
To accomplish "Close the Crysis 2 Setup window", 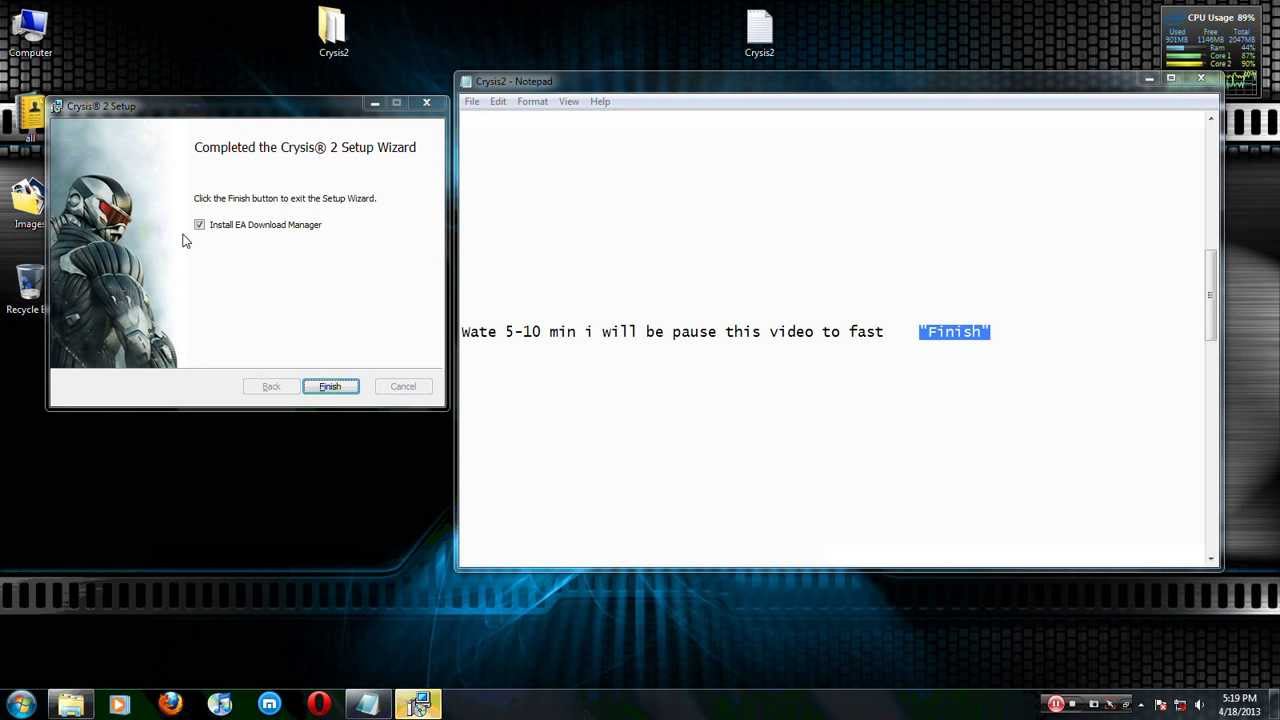I will [x=426, y=103].
